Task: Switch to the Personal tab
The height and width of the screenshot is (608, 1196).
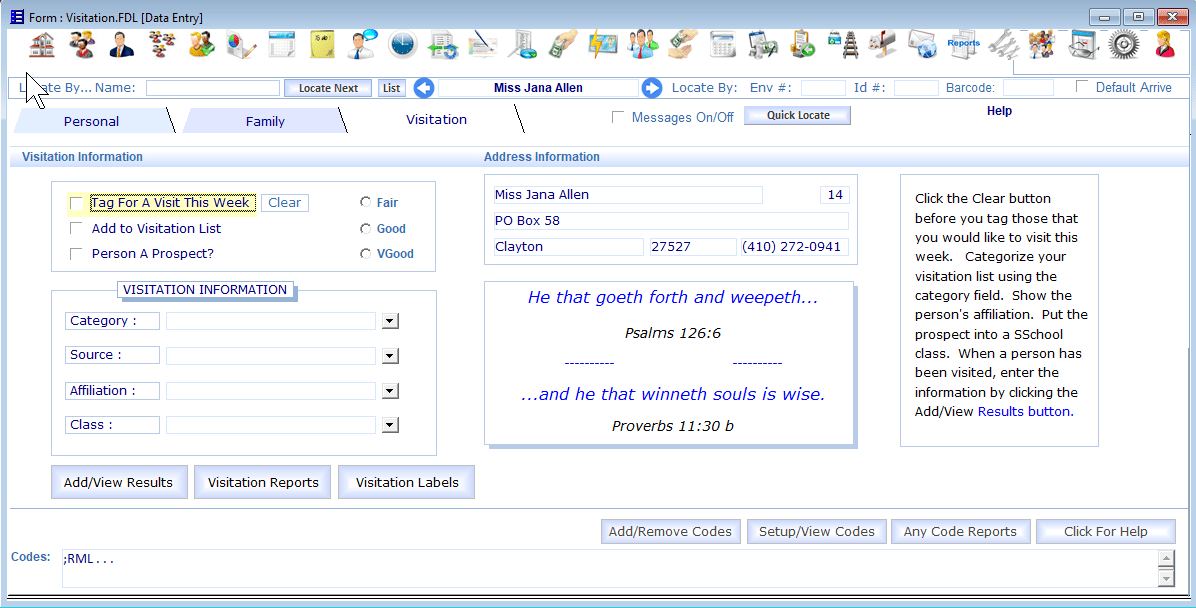Action: [x=92, y=121]
